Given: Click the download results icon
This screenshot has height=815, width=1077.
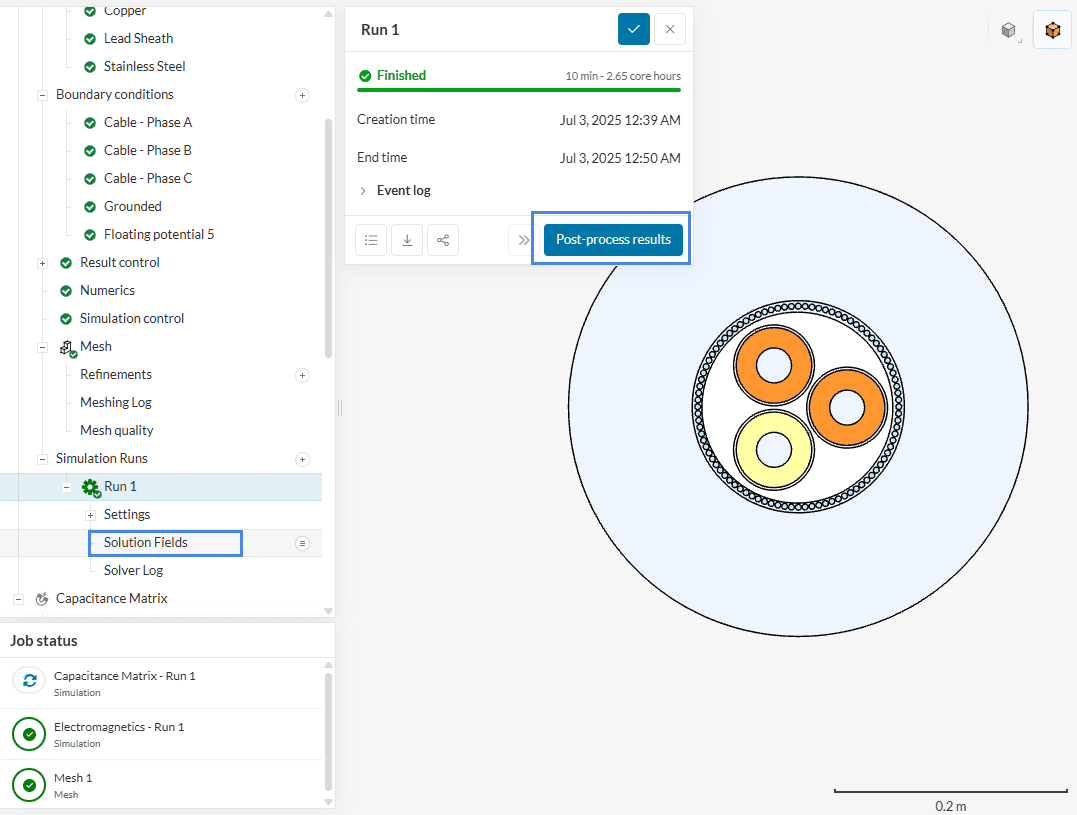Looking at the screenshot, I should pyautogui.click(x=407, y=240).
